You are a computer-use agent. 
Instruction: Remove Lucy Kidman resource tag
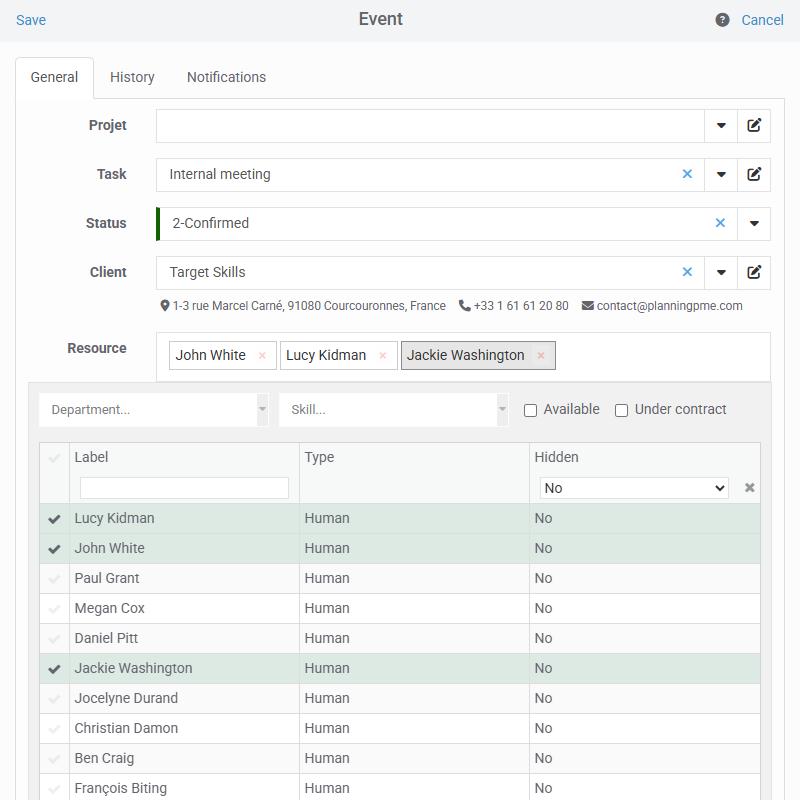pos(383,356)
